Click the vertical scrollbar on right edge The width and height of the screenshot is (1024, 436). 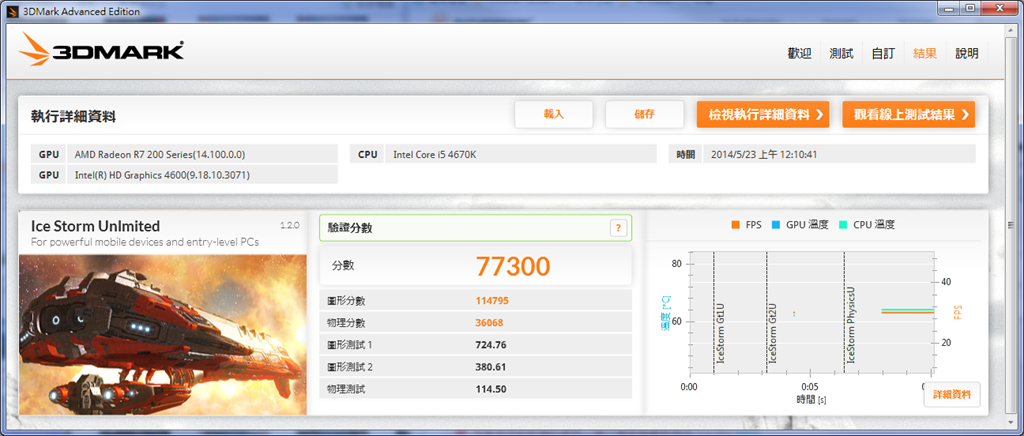coord(1011,225)
